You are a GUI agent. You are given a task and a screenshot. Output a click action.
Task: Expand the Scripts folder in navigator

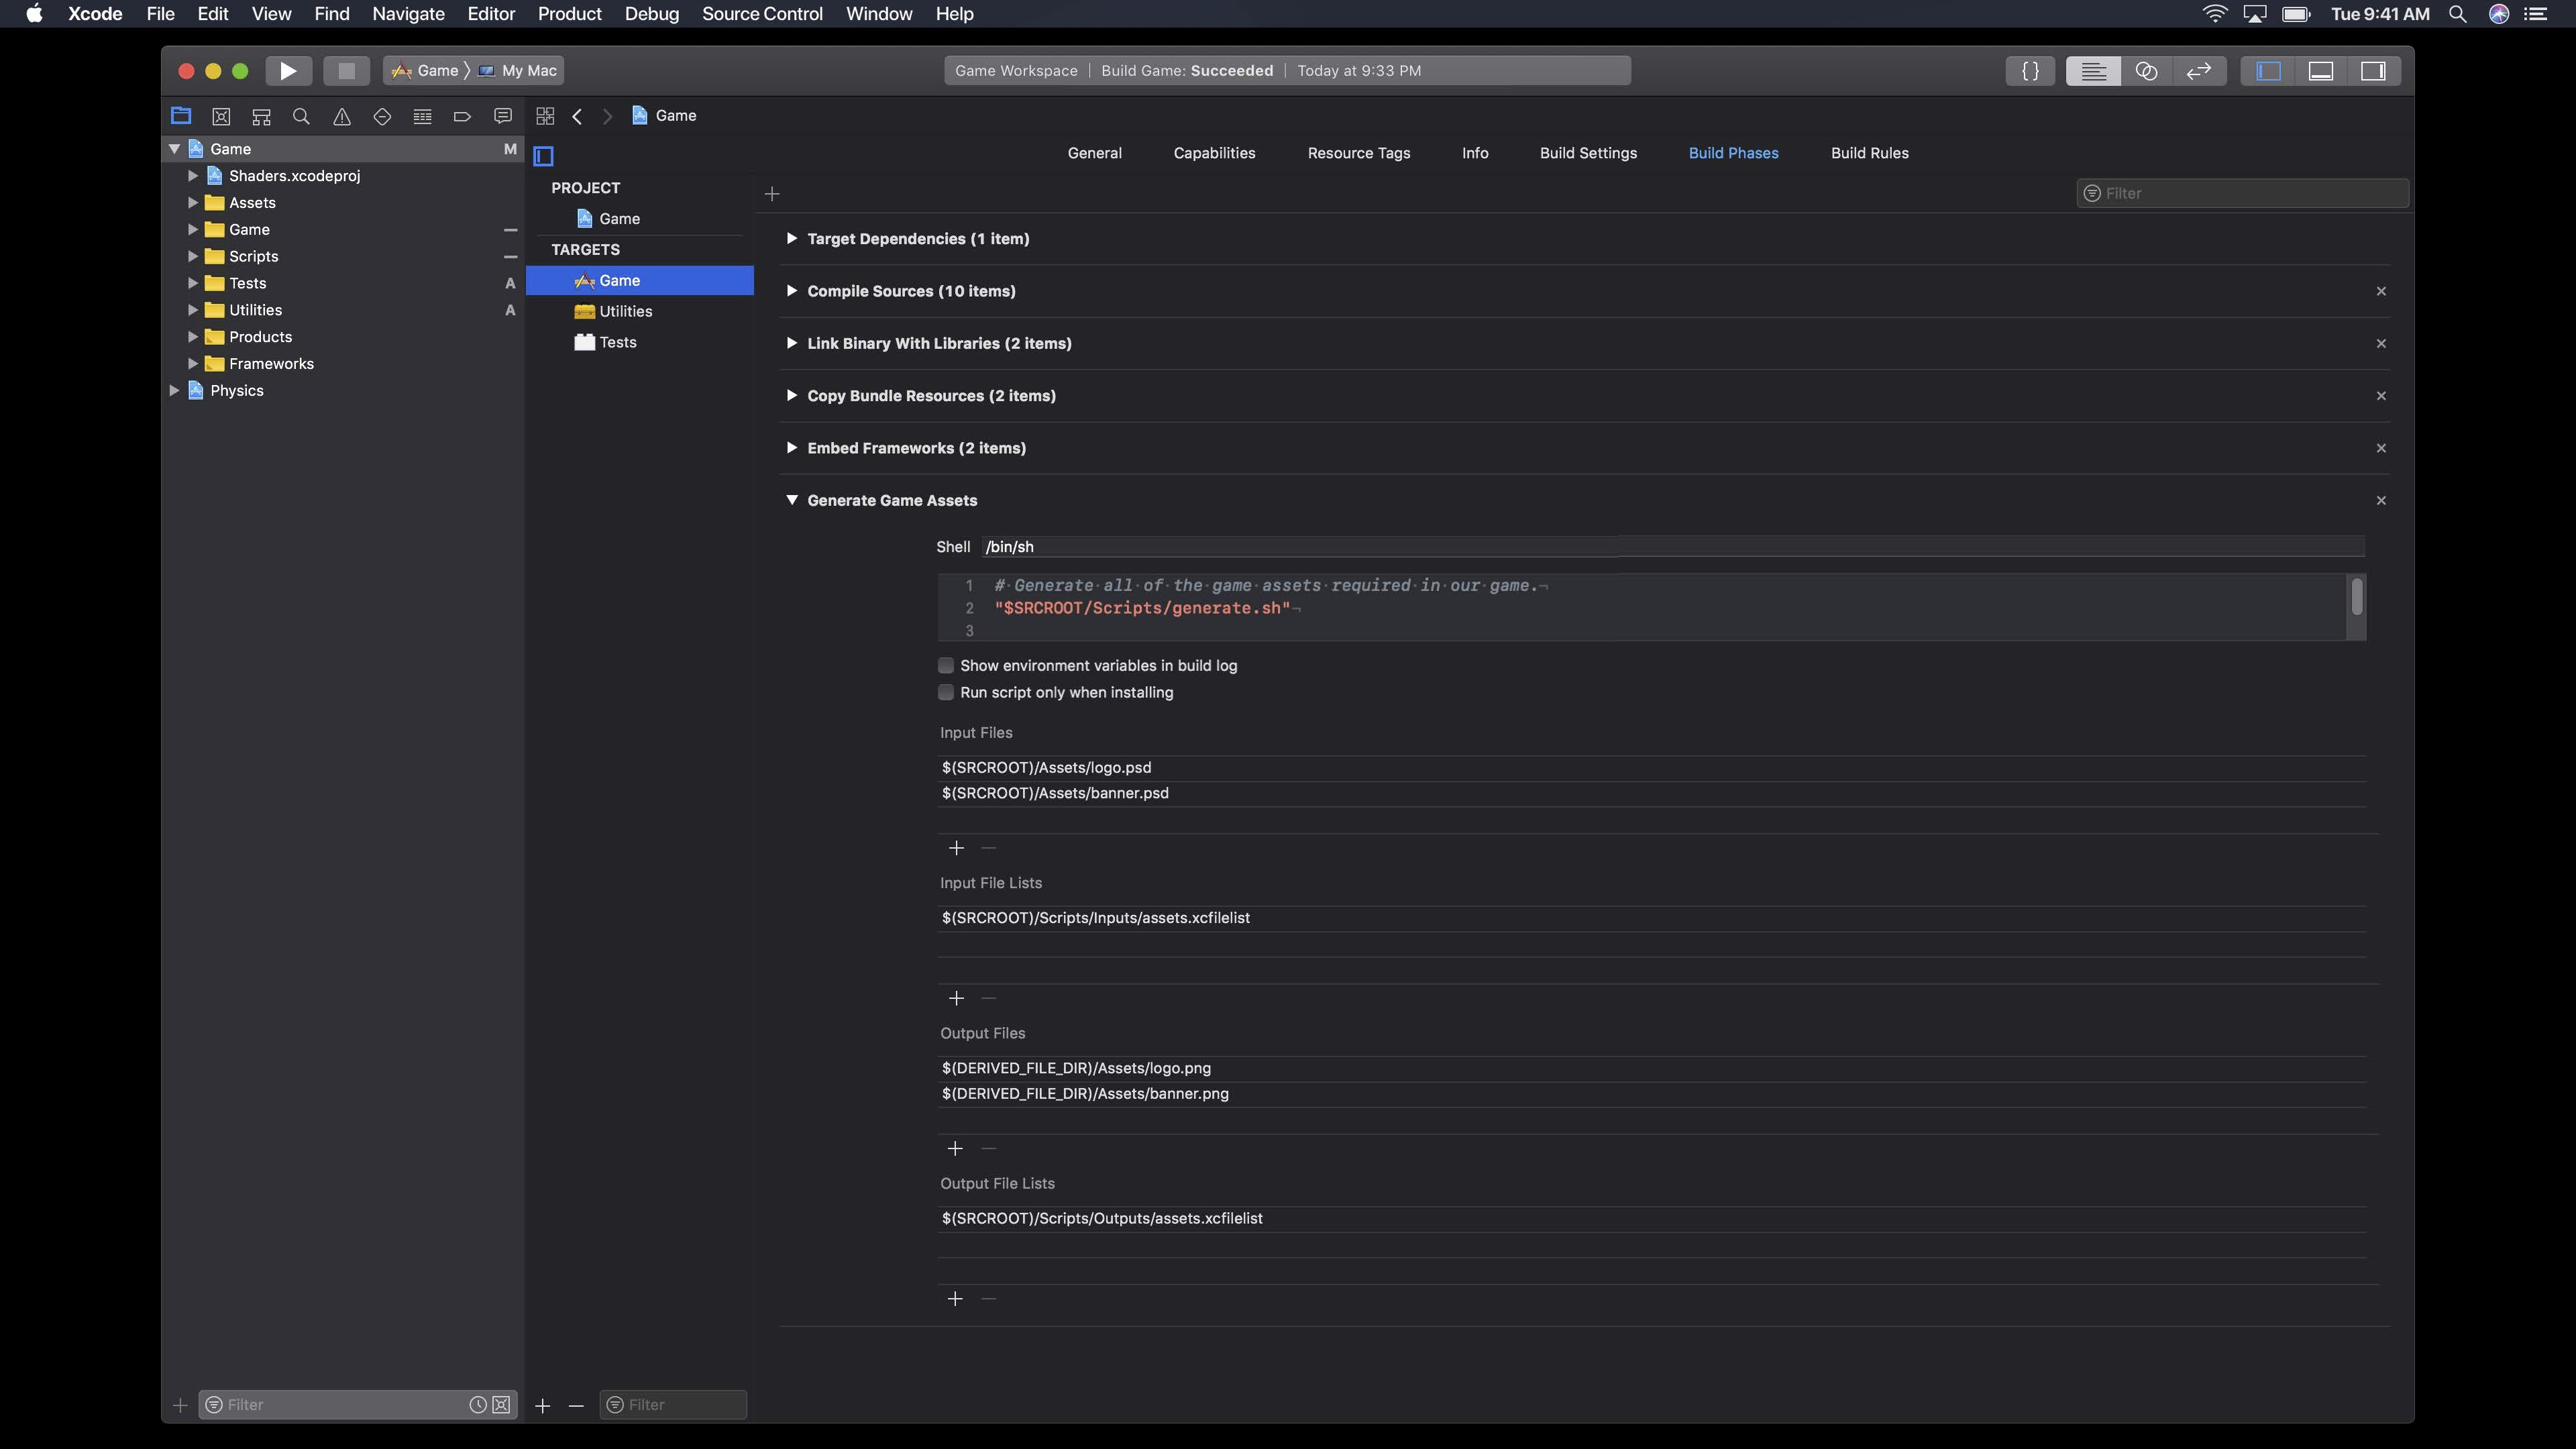(x=193, y=257)
